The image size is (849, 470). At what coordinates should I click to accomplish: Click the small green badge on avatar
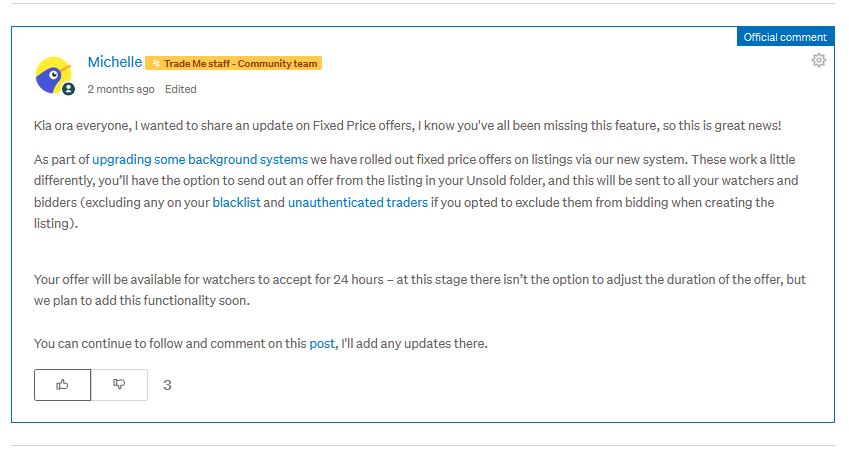[x=68, y=89]
